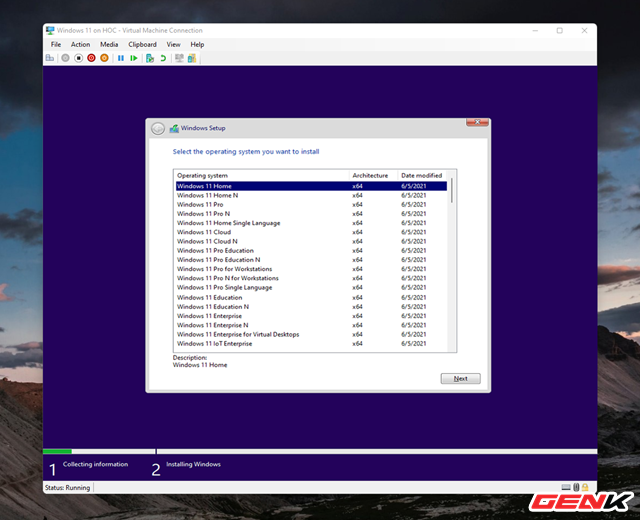Screen dimensions: 640x520
Task: Click the red Shut Down icon
Action: [x=91, y=58]
